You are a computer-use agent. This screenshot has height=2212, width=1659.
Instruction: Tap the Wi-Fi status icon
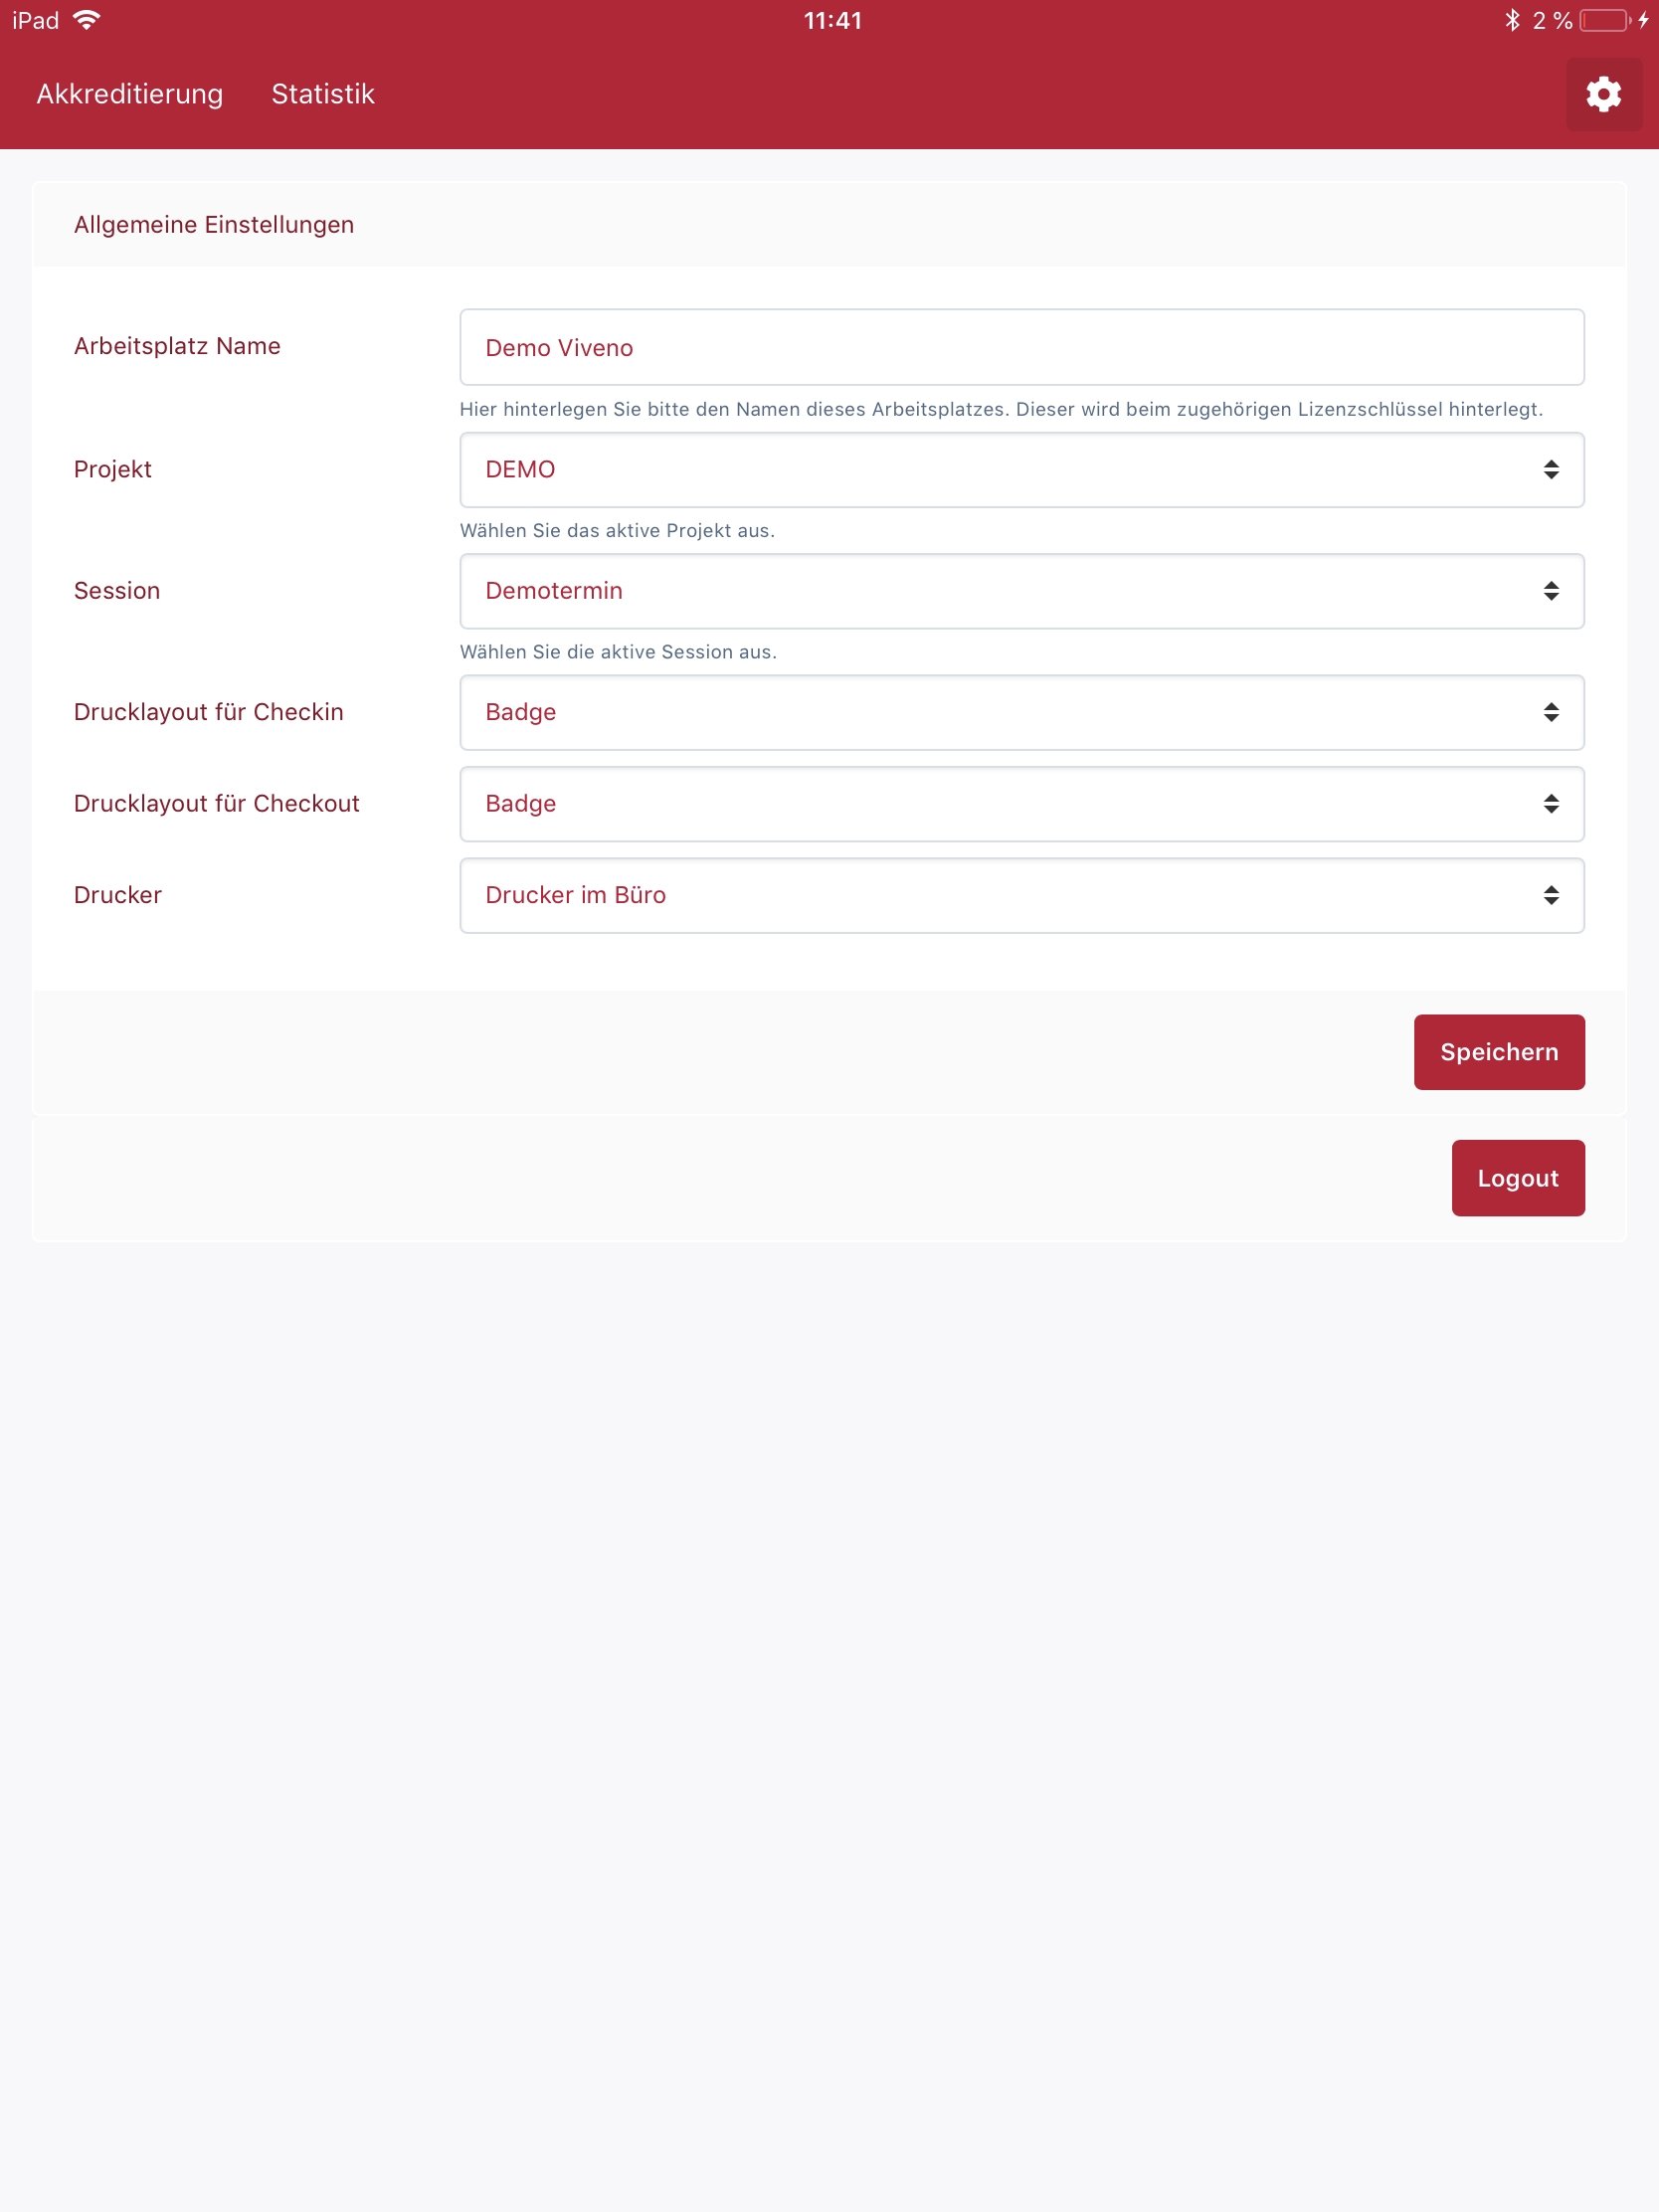[87, 20]
